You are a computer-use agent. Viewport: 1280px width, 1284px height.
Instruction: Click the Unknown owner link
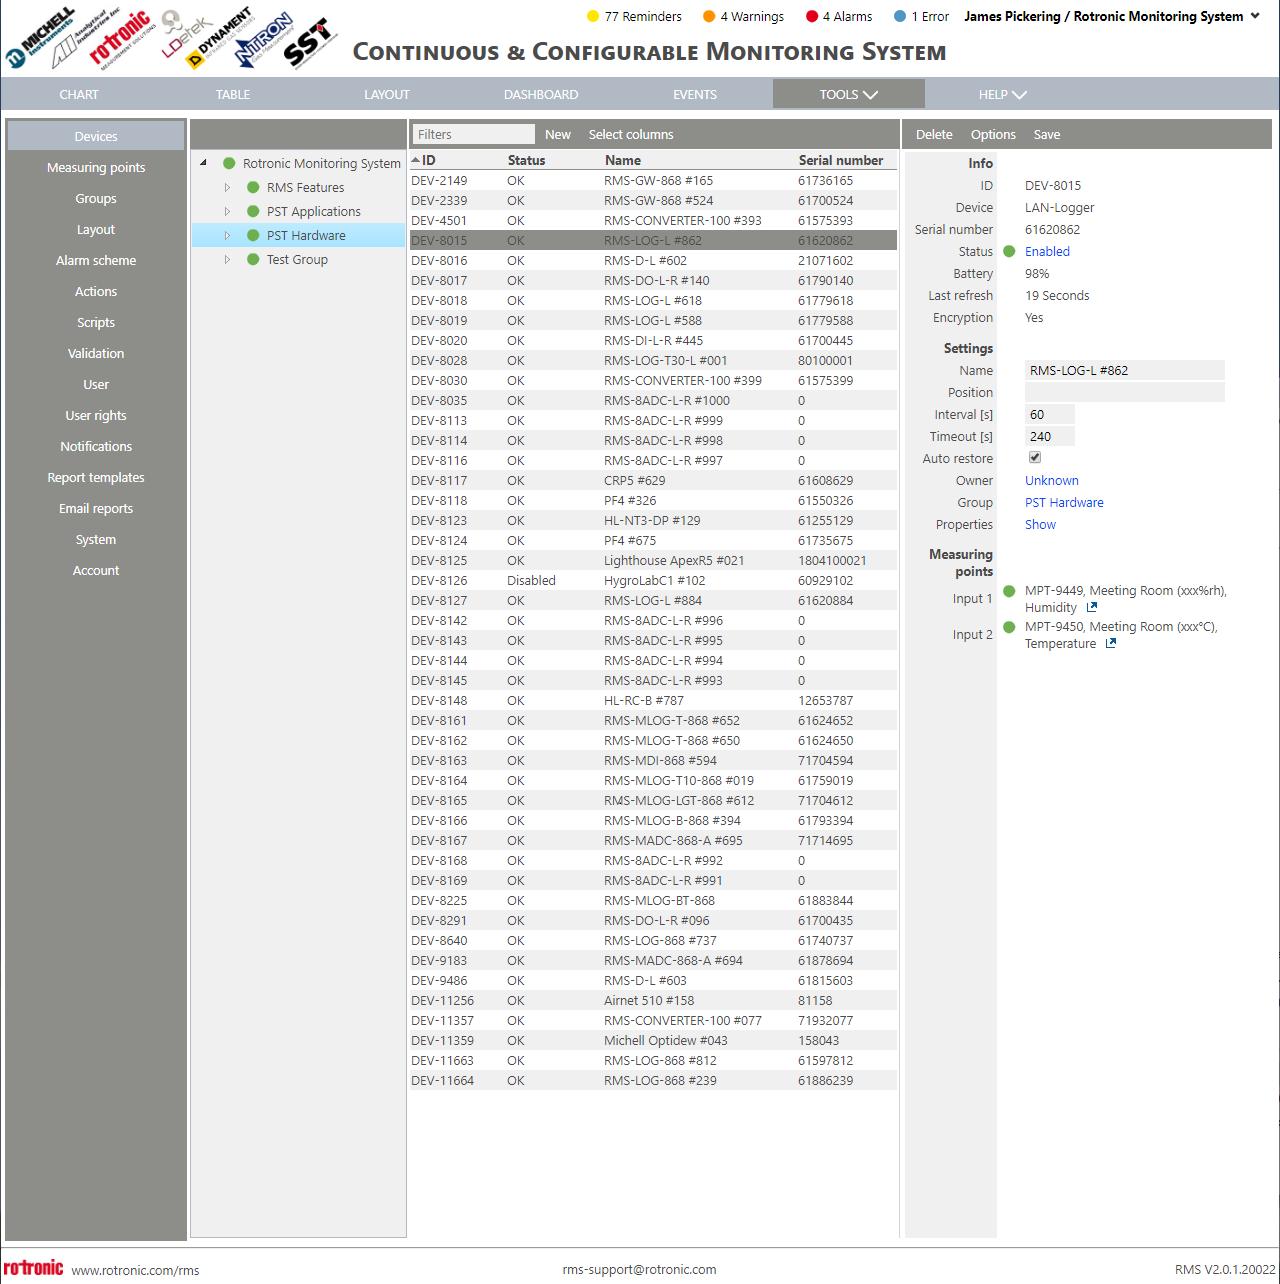(1052, 480)
